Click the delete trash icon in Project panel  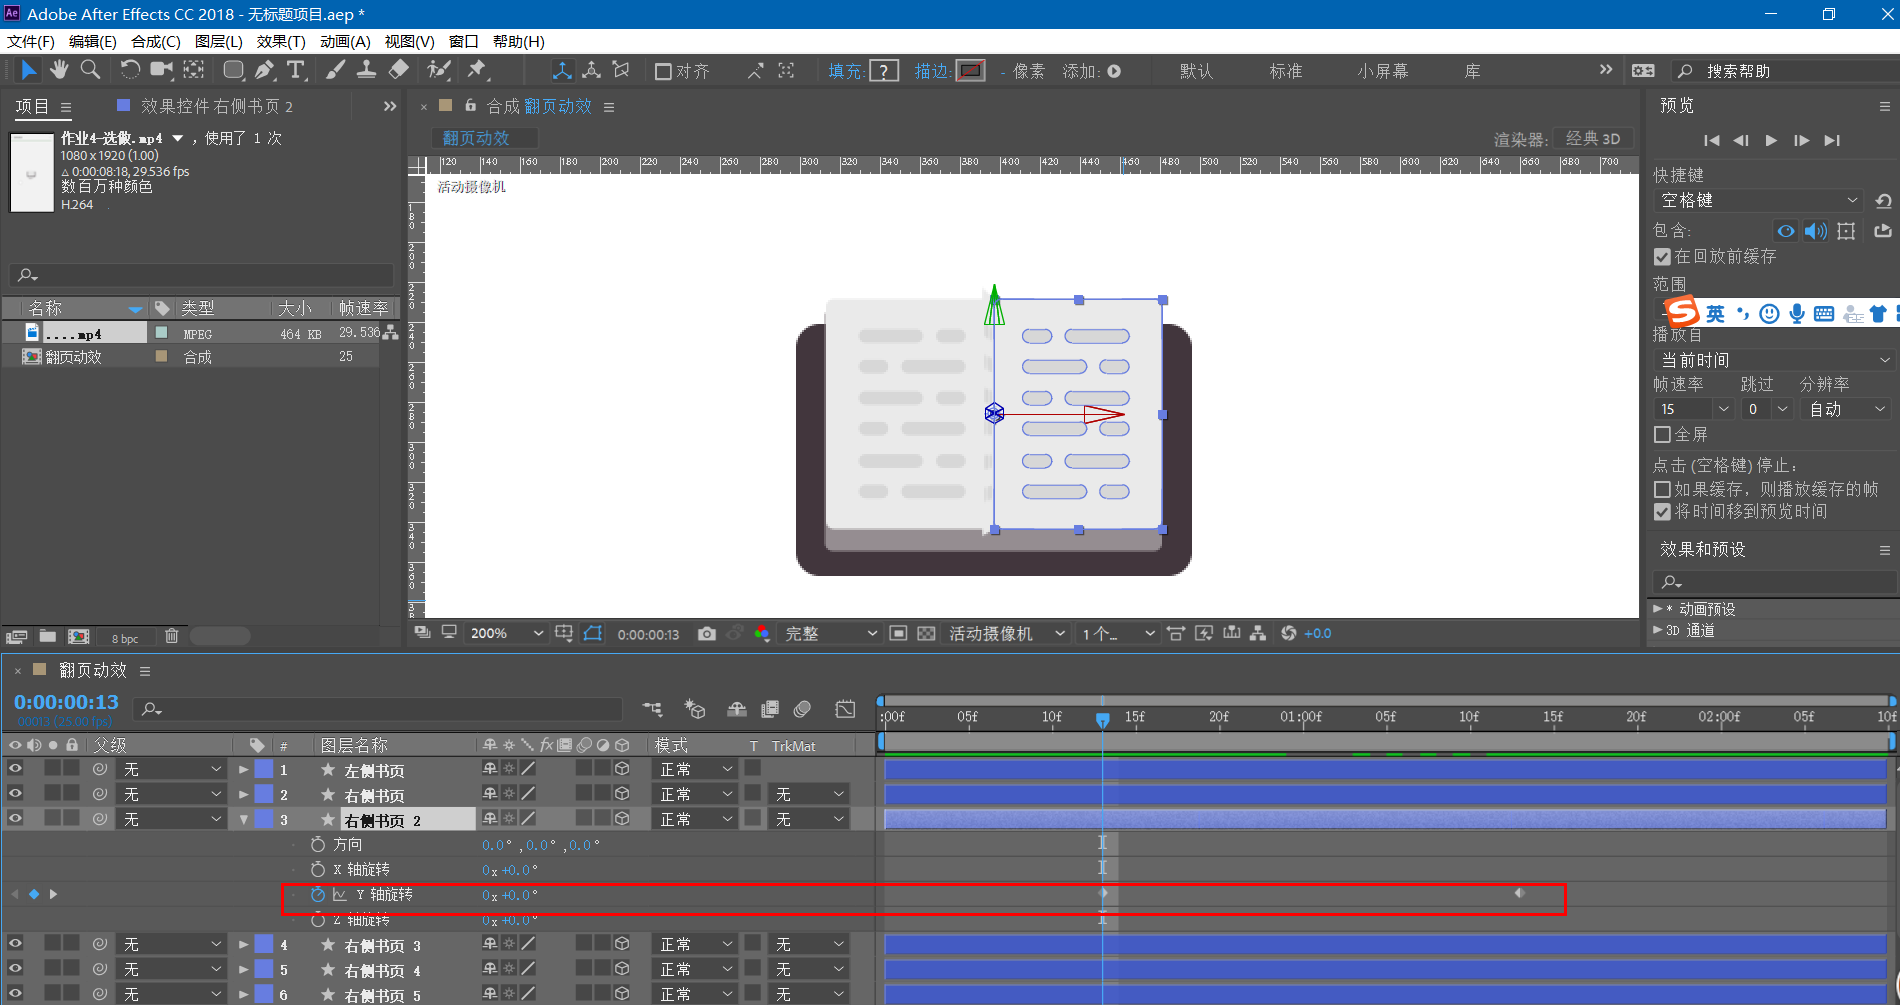tap(172, 636)
